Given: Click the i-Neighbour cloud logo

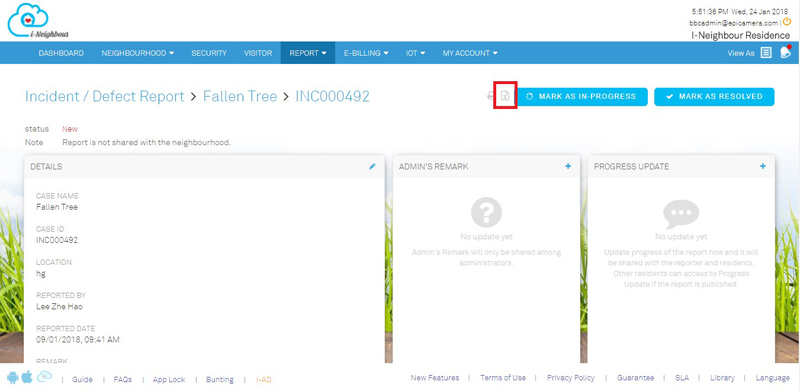Looking at the screenshot, I should [x=38, y=20].
